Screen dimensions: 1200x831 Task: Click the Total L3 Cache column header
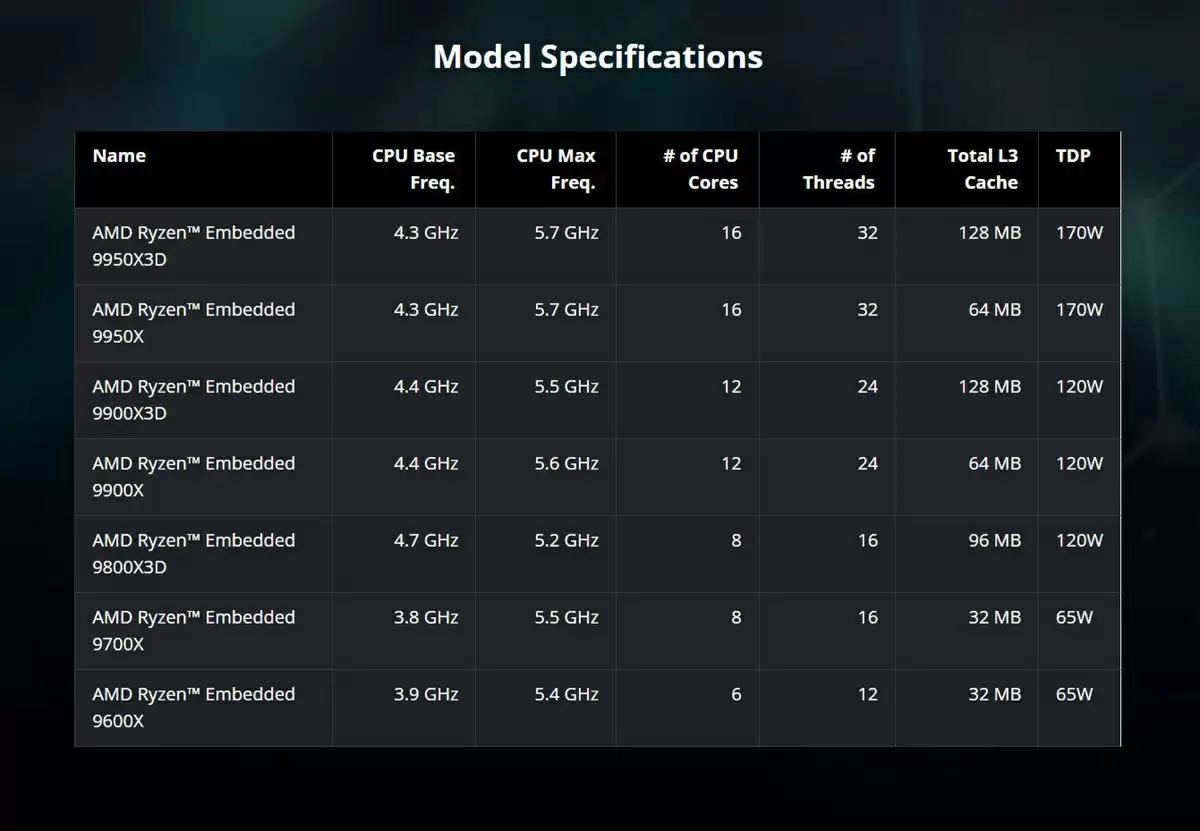pyautogui.click(x=982, y=169)
